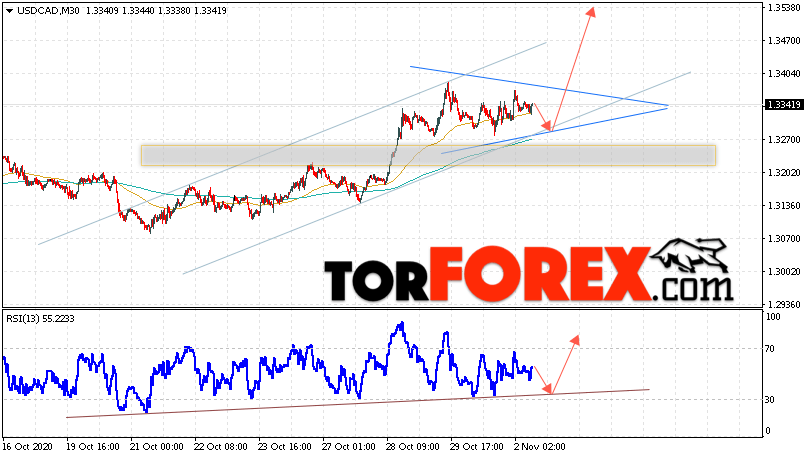Click the 29 Oct 17:00 time label

[477, 447]
